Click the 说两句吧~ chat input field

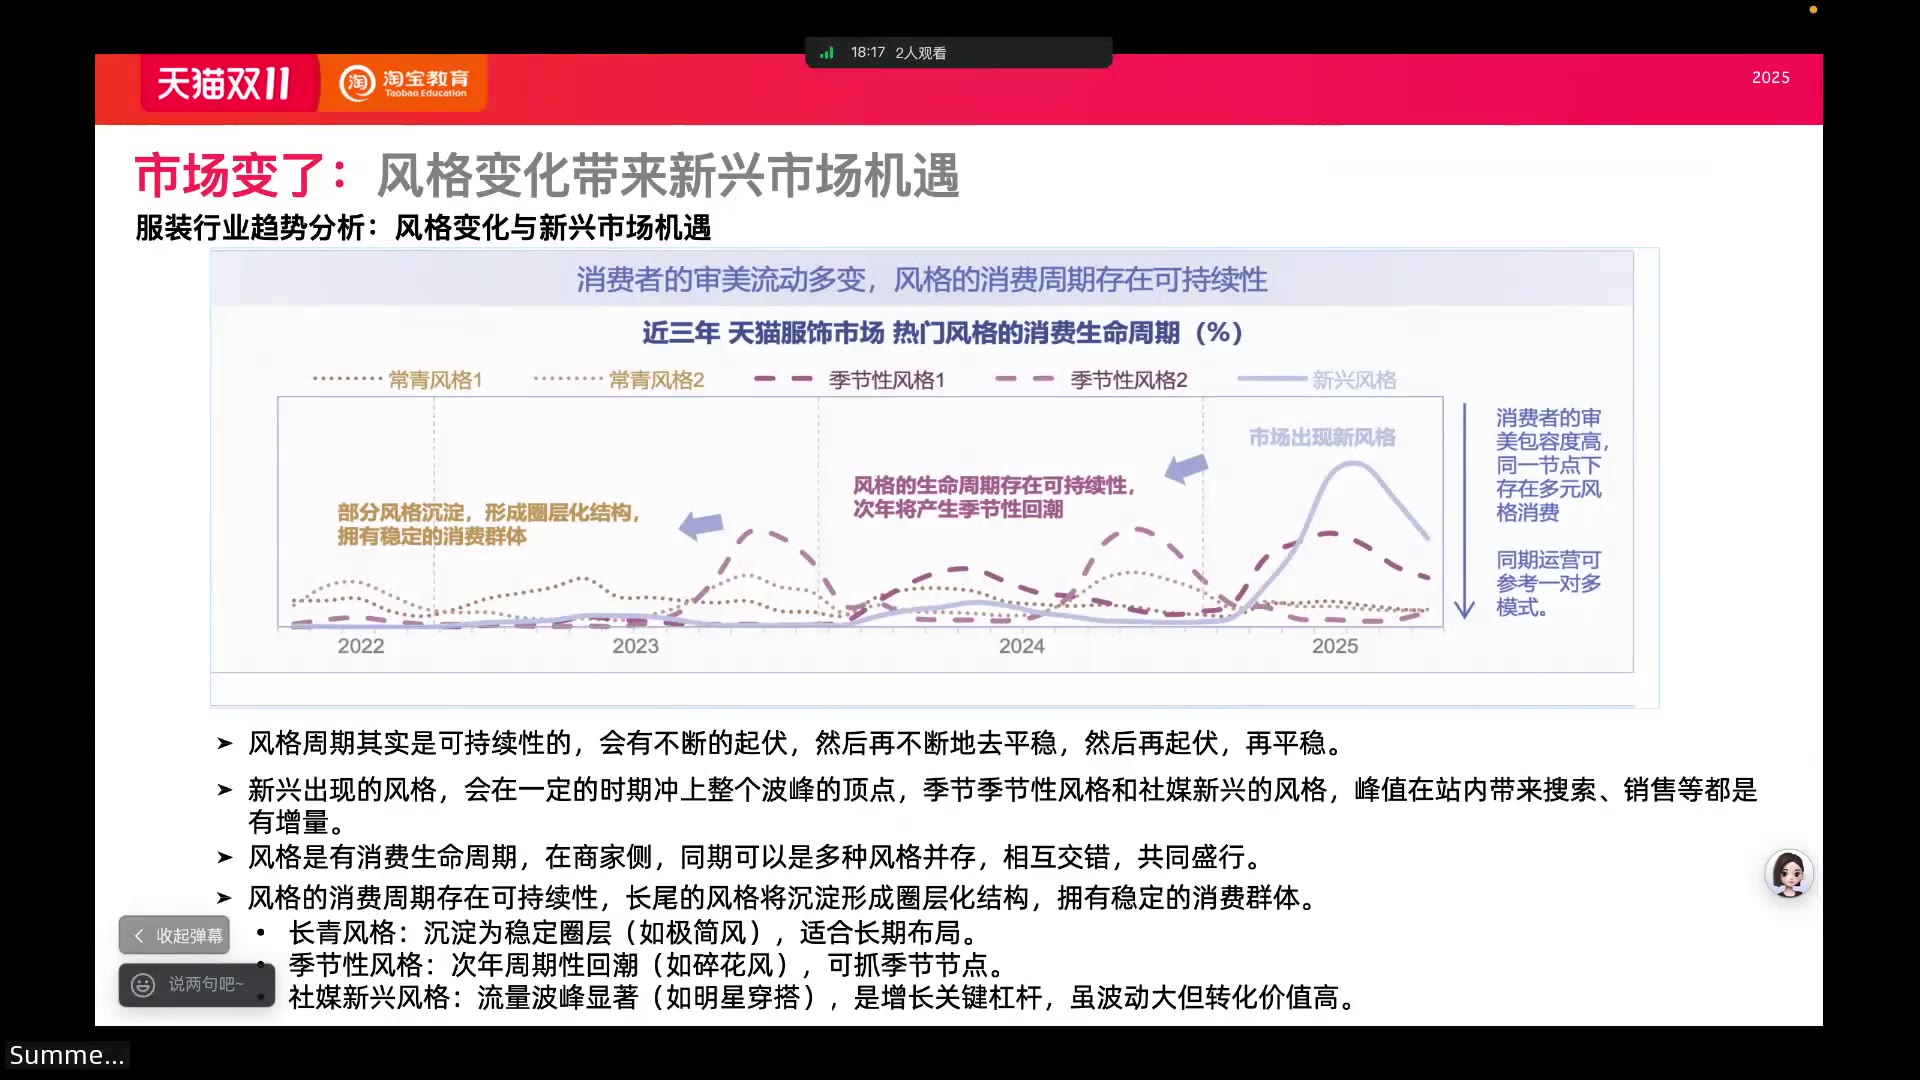pos(205,985)
